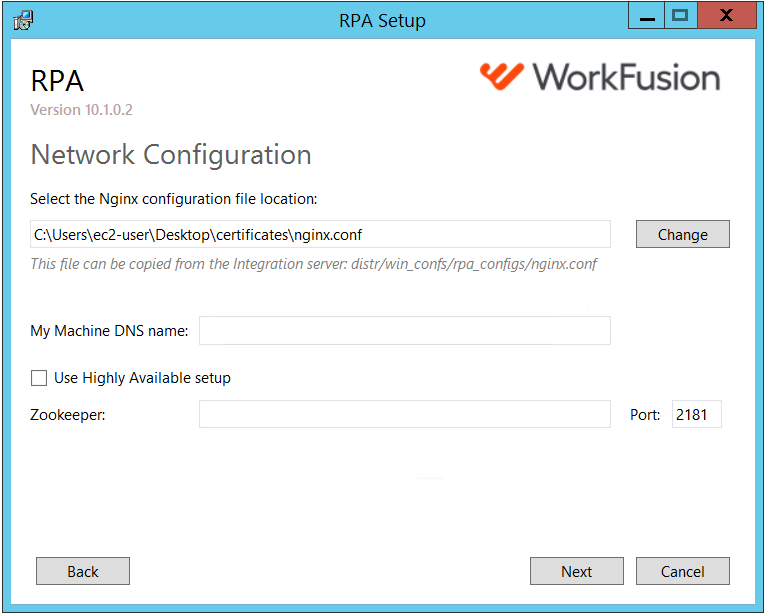Screen dimensions: 766x615
Task: Click the Change button for Nginx file
Action: pos(682,234)
